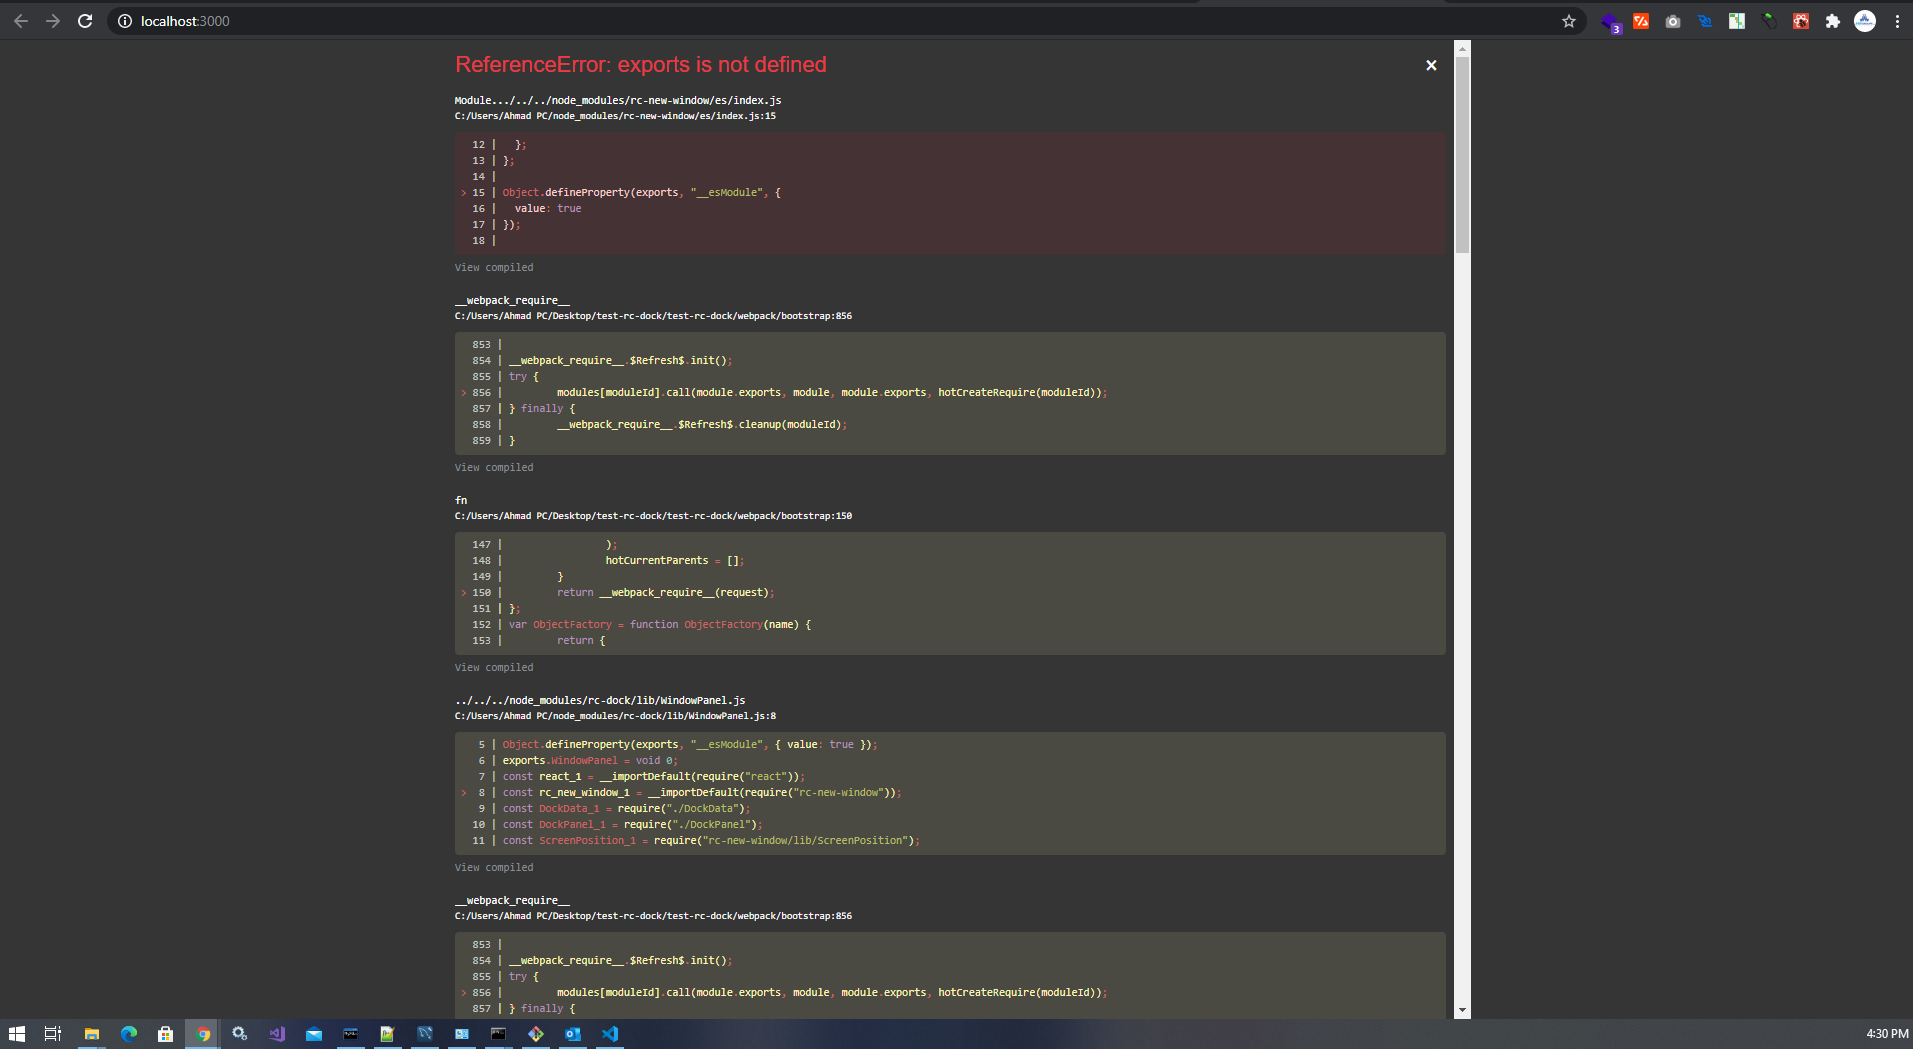1913x1049 pixels.
Task: Open the purple extension with badge 3
Action: pyautogui.click(x=1611, y=21)
